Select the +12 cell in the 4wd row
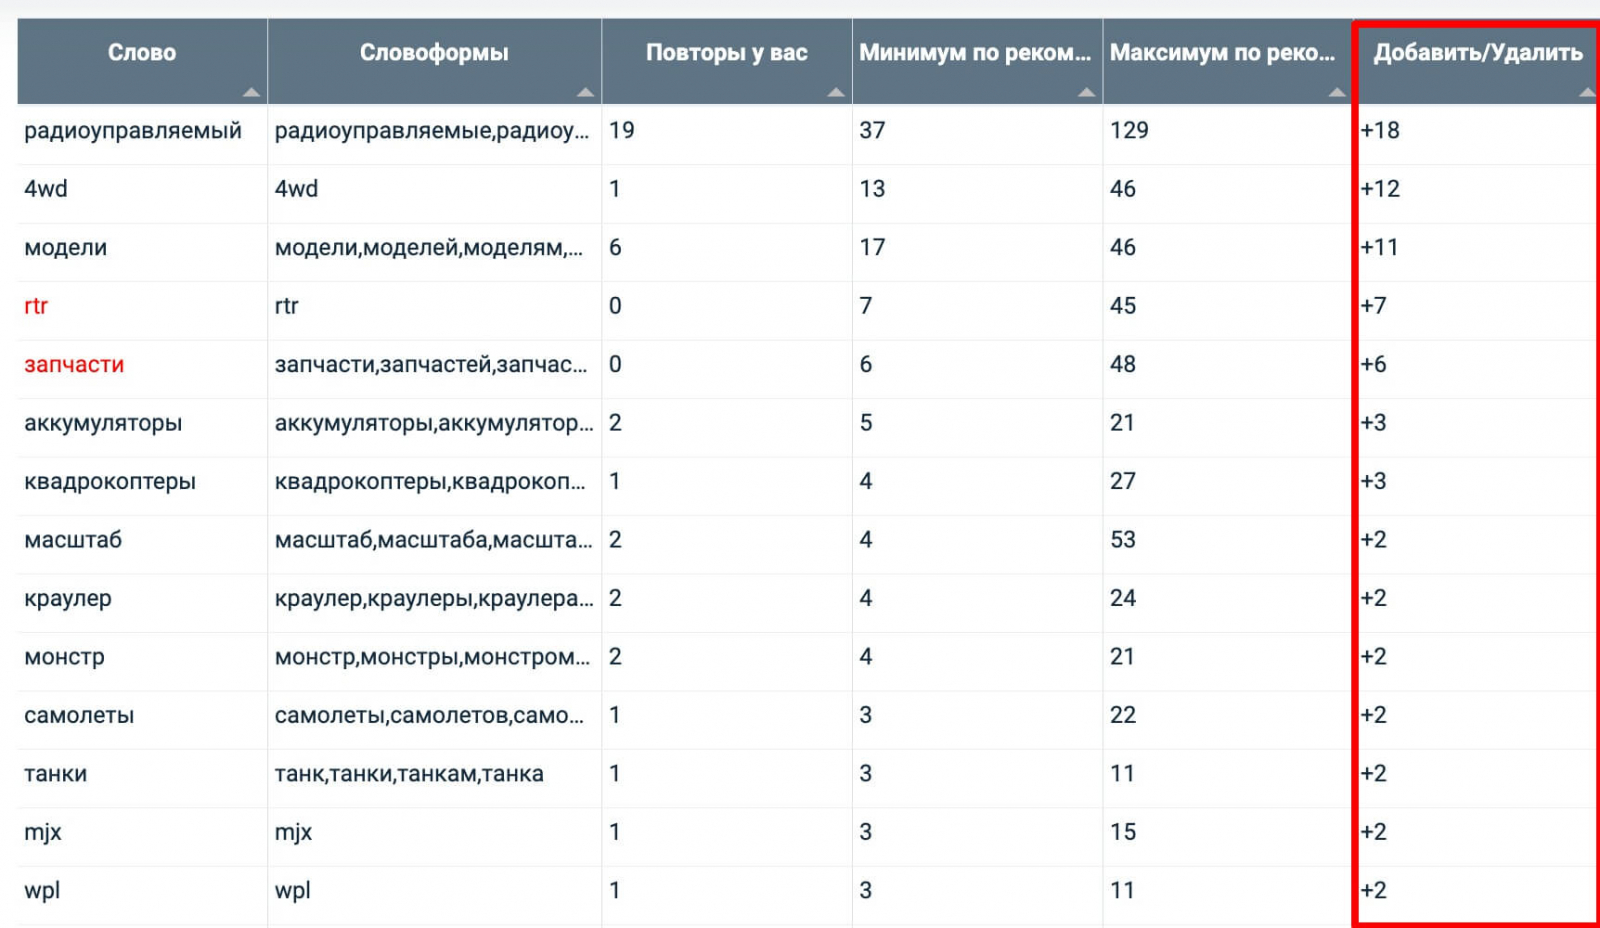 click(x=1380, y=189)
